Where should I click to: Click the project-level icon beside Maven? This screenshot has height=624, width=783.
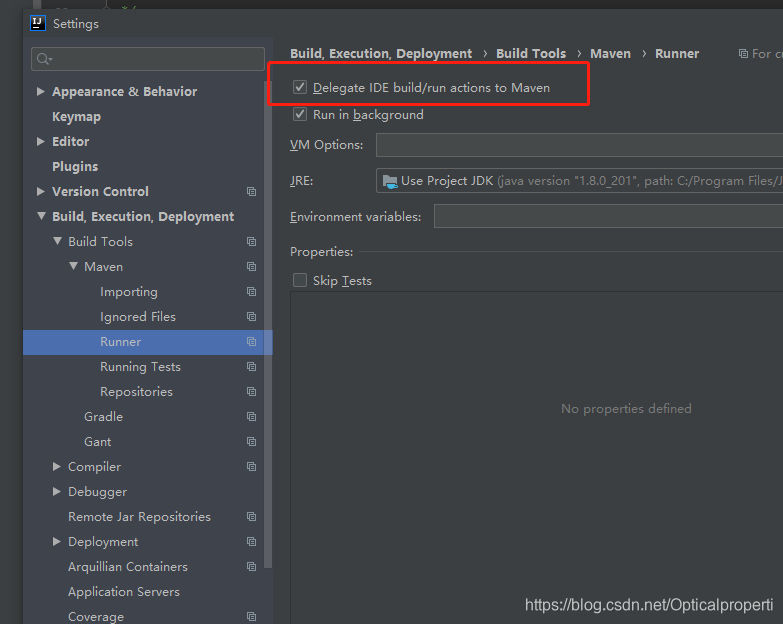point(252,267)
